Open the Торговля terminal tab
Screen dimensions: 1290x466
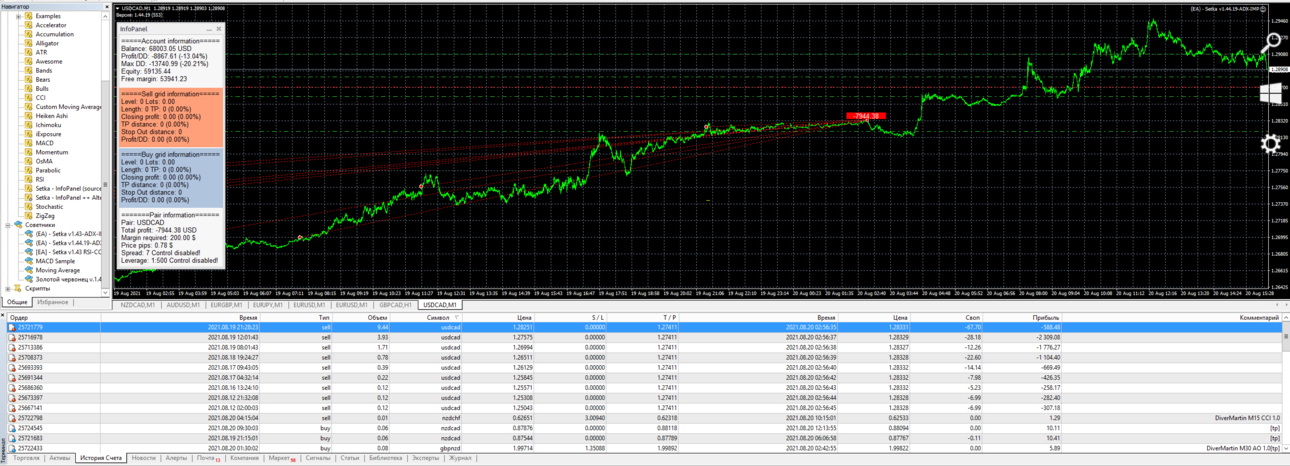tap(26, 458)
